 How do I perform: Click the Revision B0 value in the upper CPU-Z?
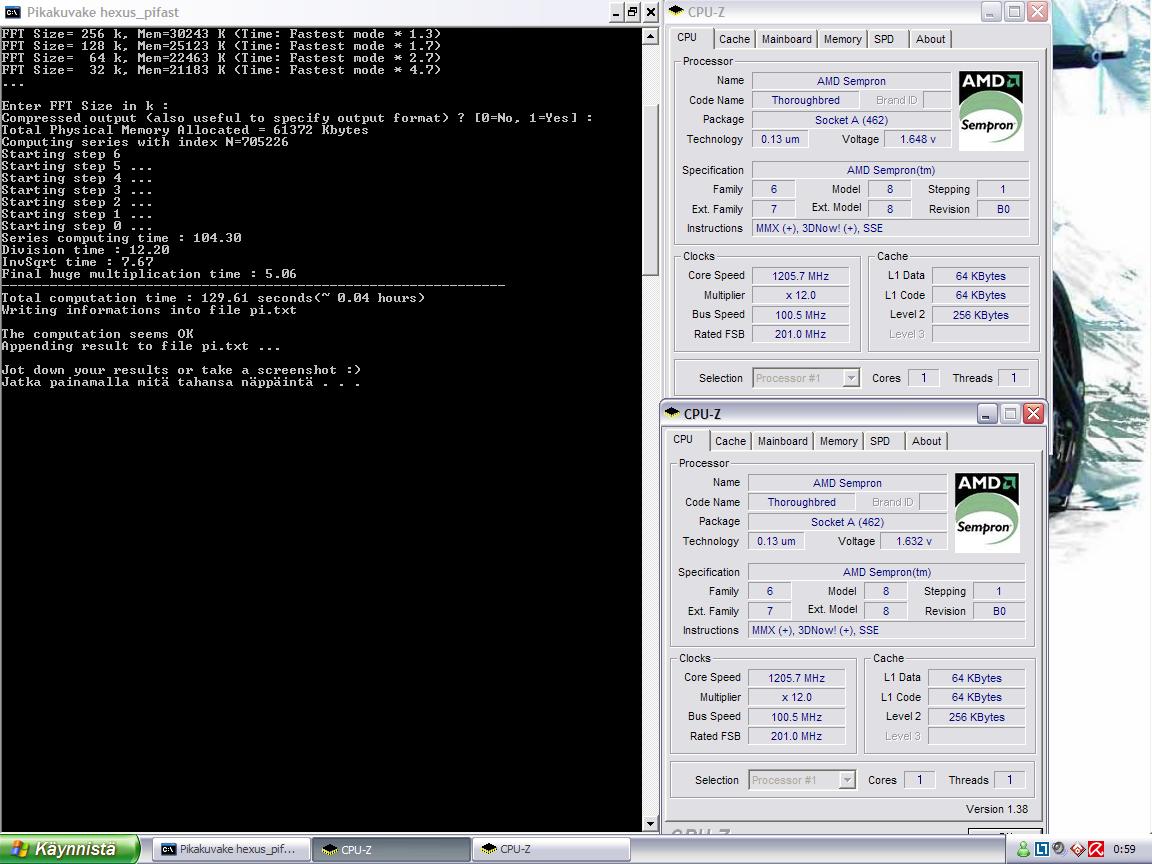click(x=1003, y=209)
